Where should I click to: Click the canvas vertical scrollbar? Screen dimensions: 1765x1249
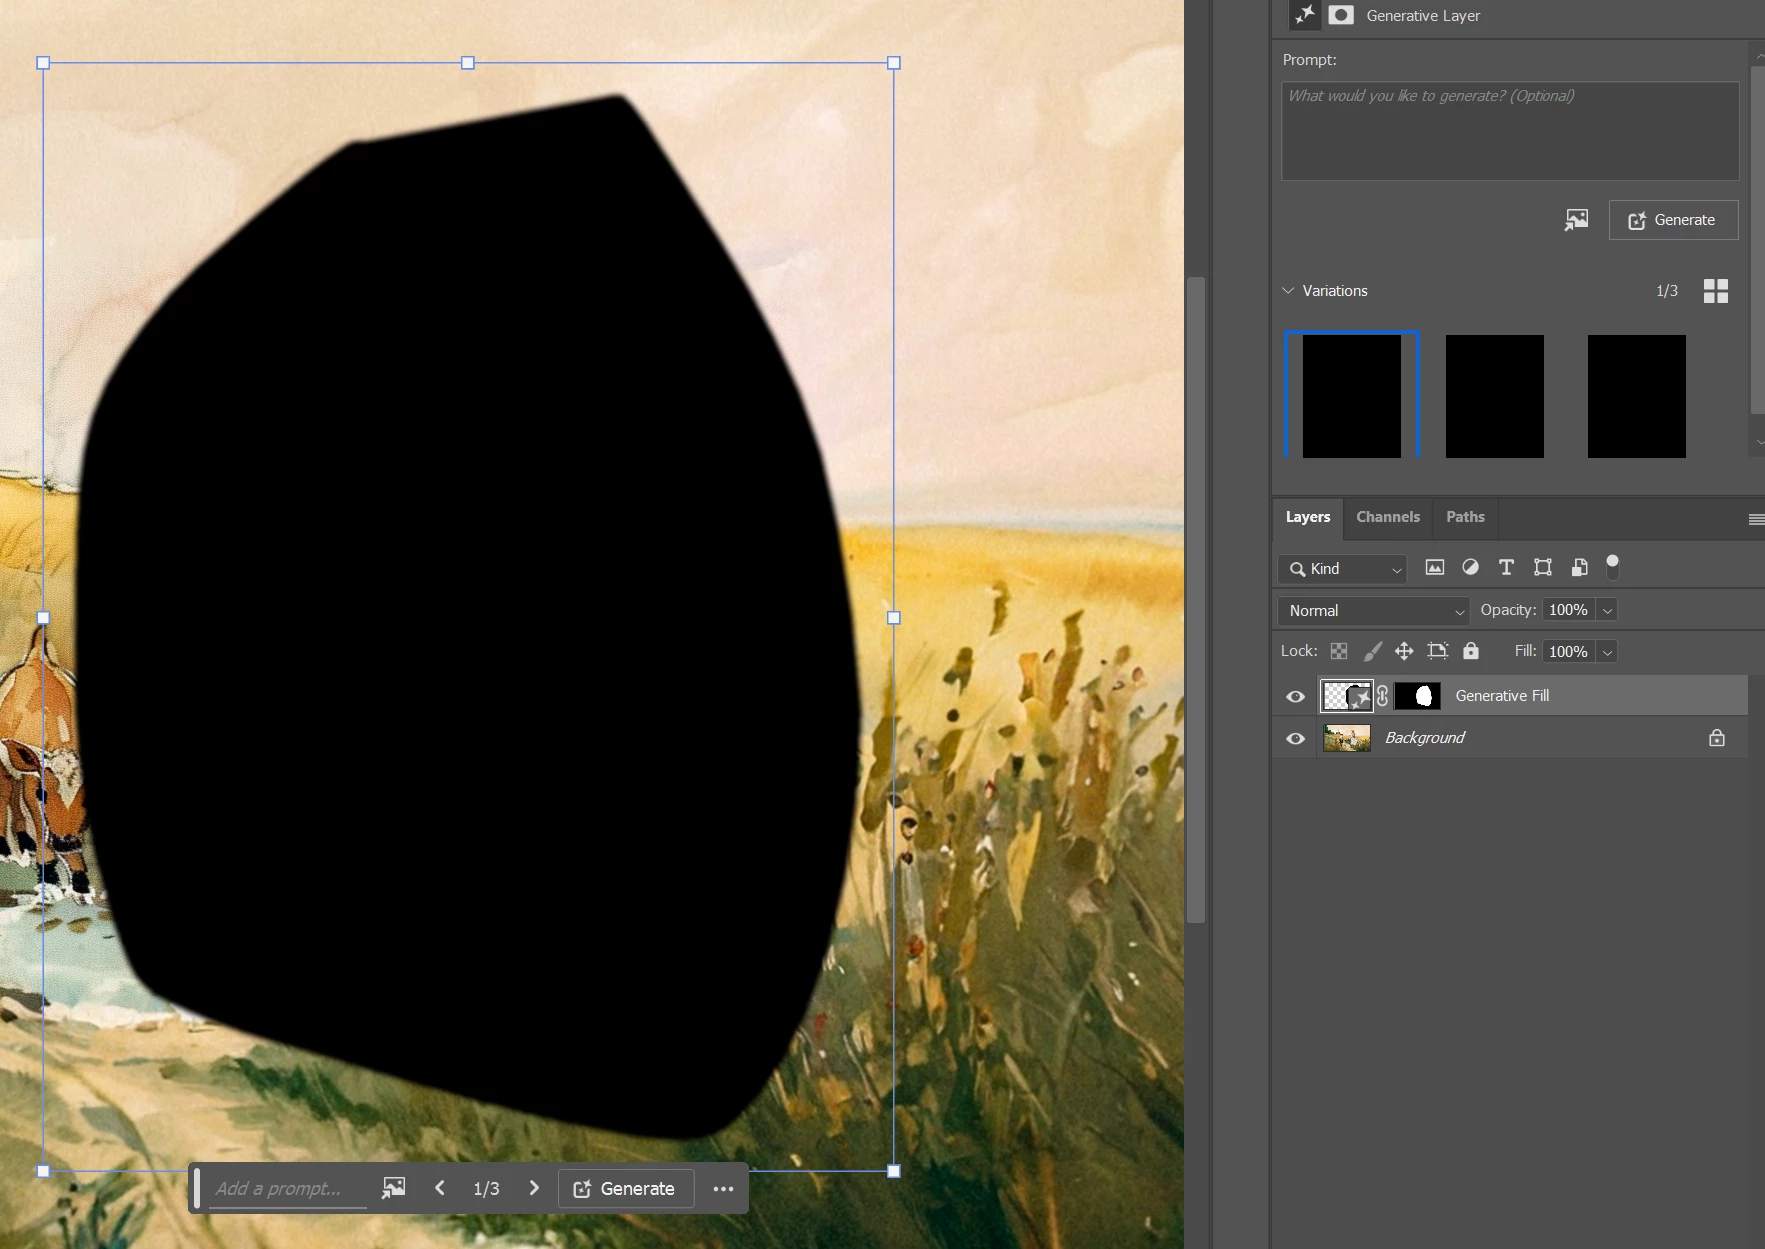point(1196,600)
